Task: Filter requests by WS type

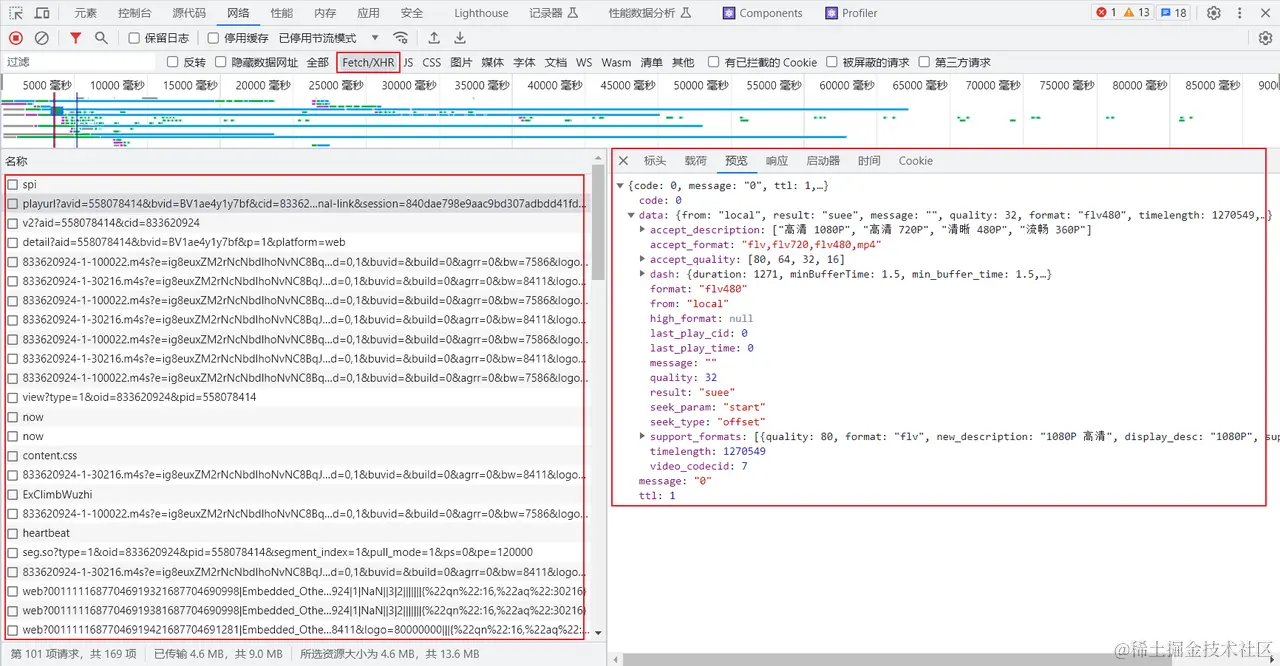Action: pos(584,62)
